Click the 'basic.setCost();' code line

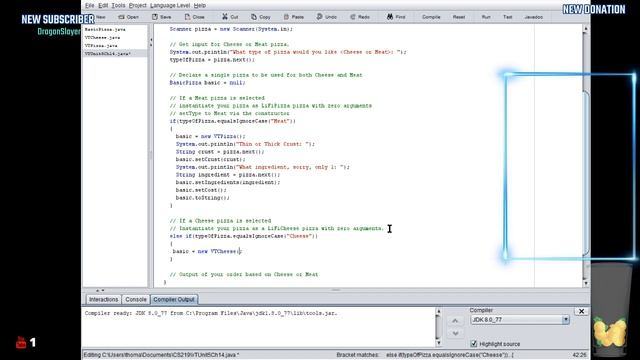201,190
